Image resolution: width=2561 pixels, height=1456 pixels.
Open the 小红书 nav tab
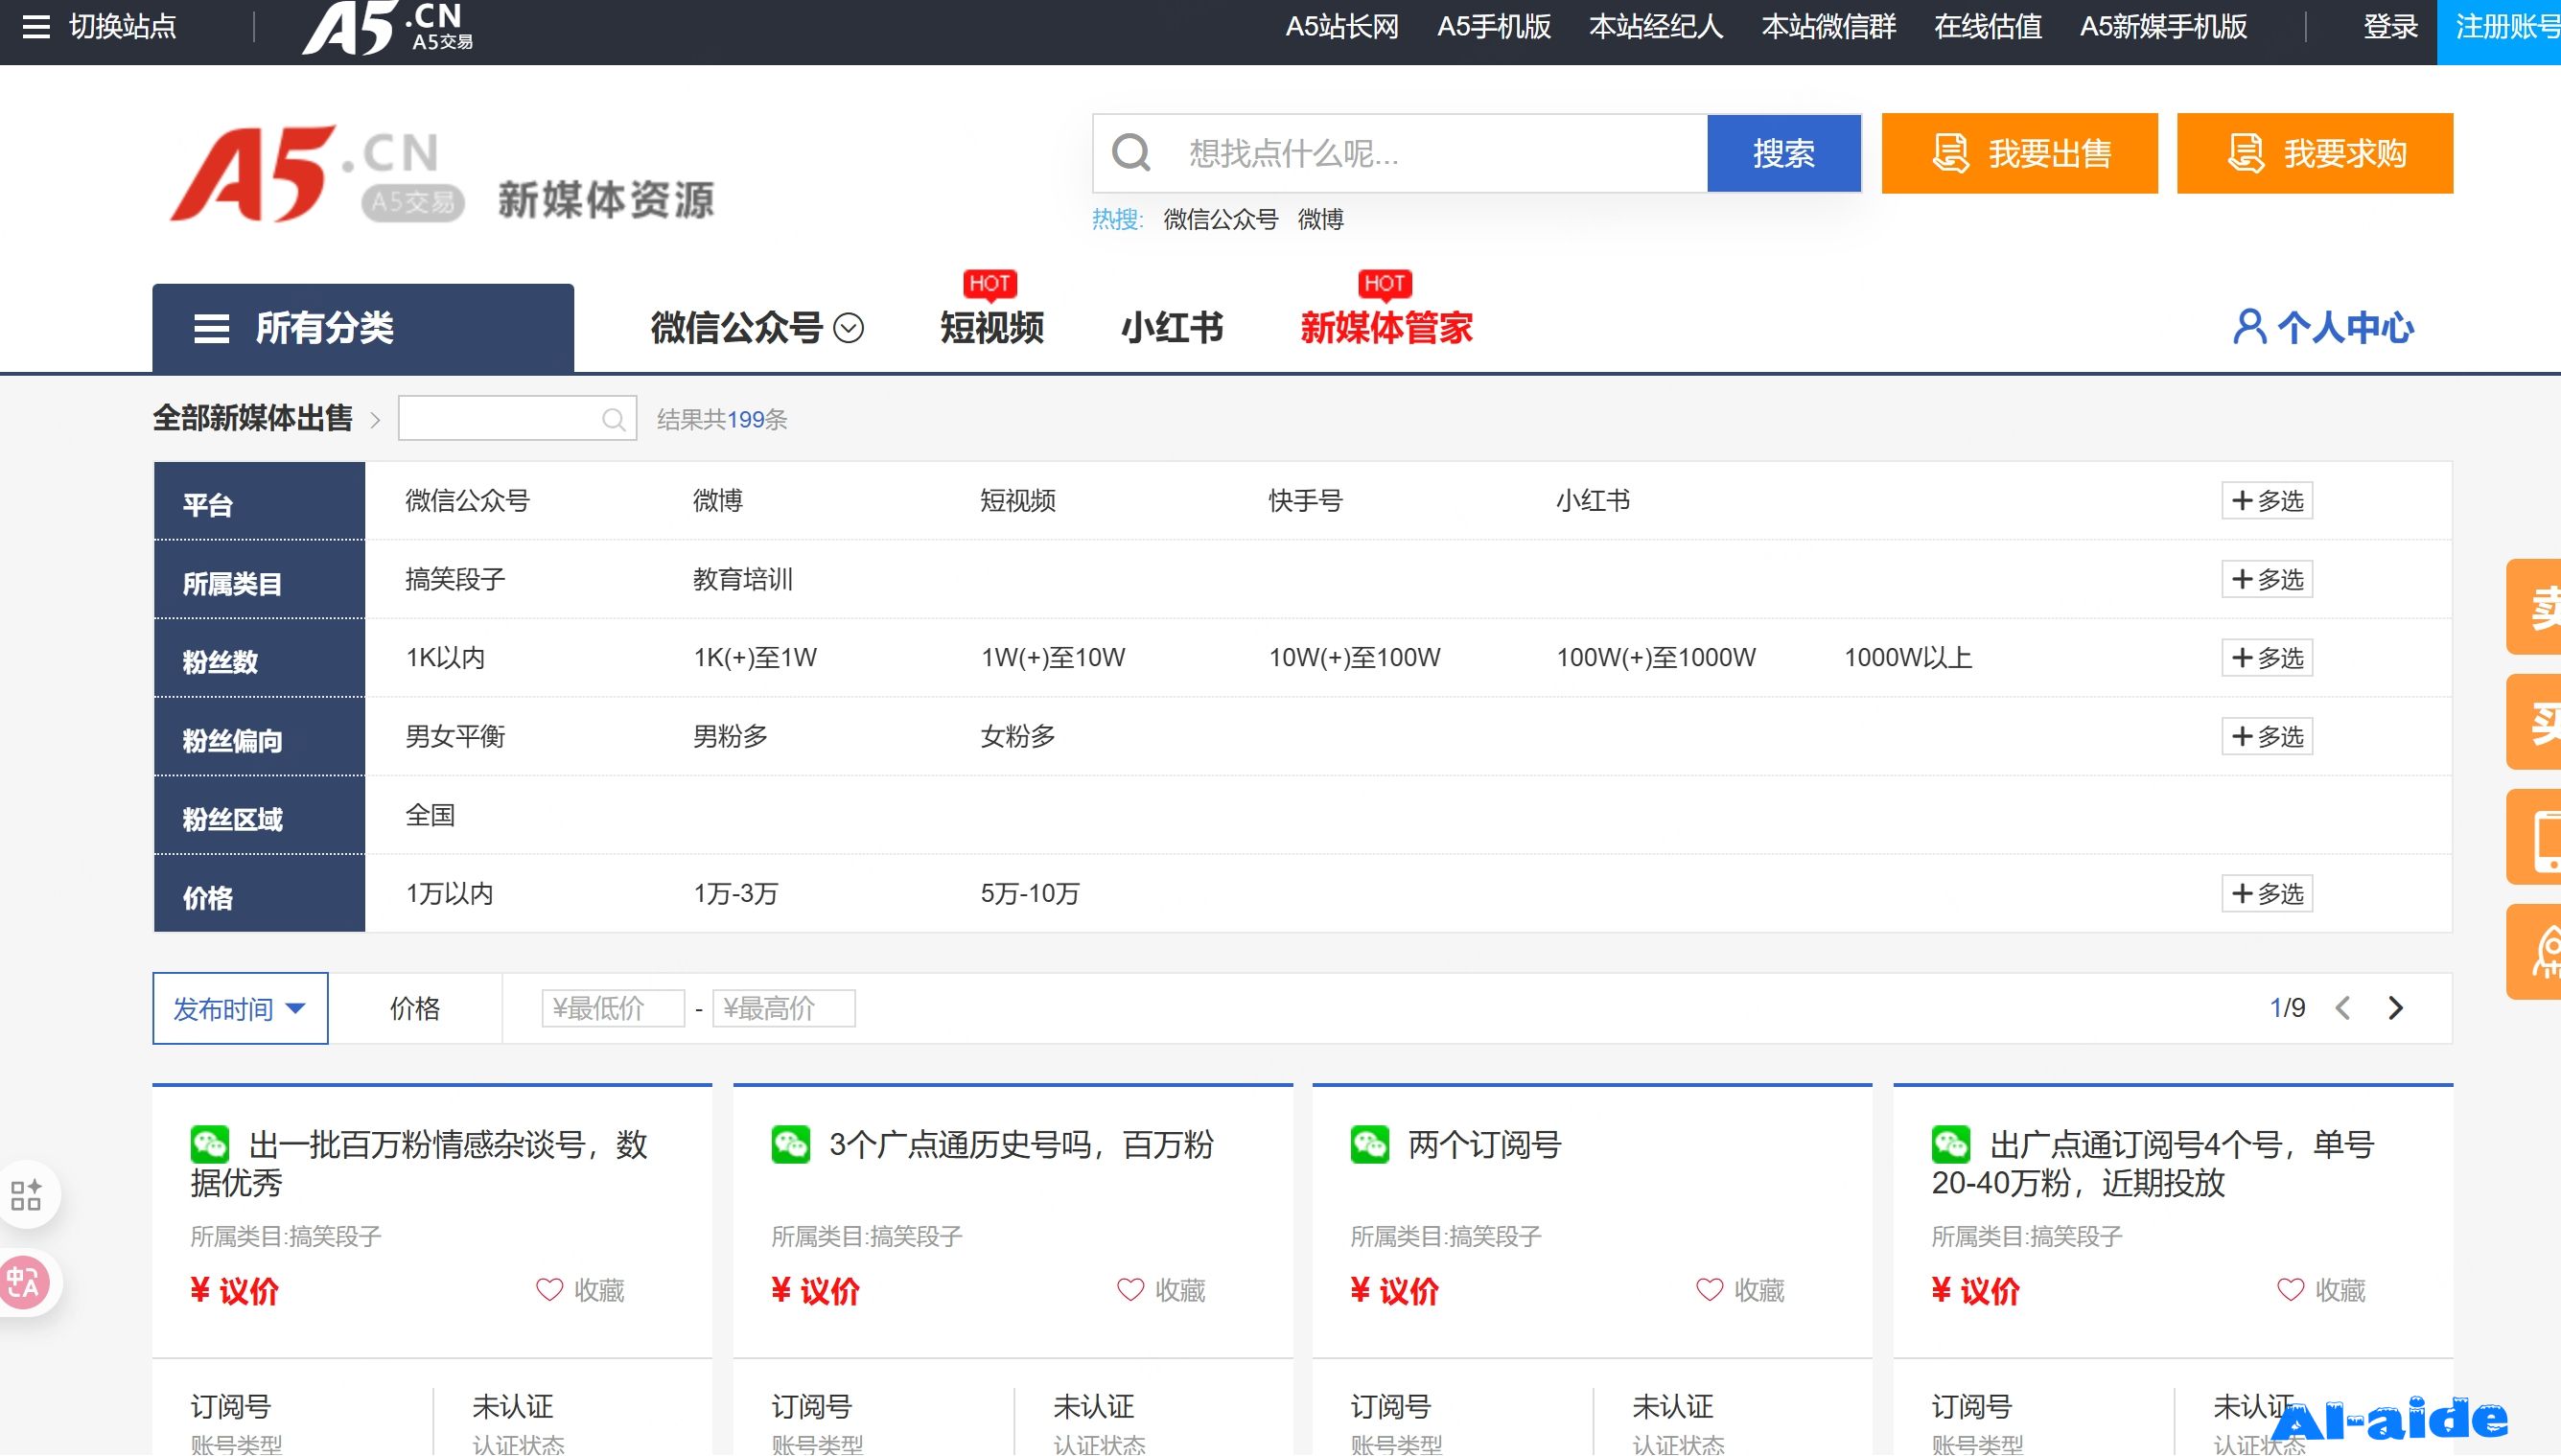[1172, 328]
